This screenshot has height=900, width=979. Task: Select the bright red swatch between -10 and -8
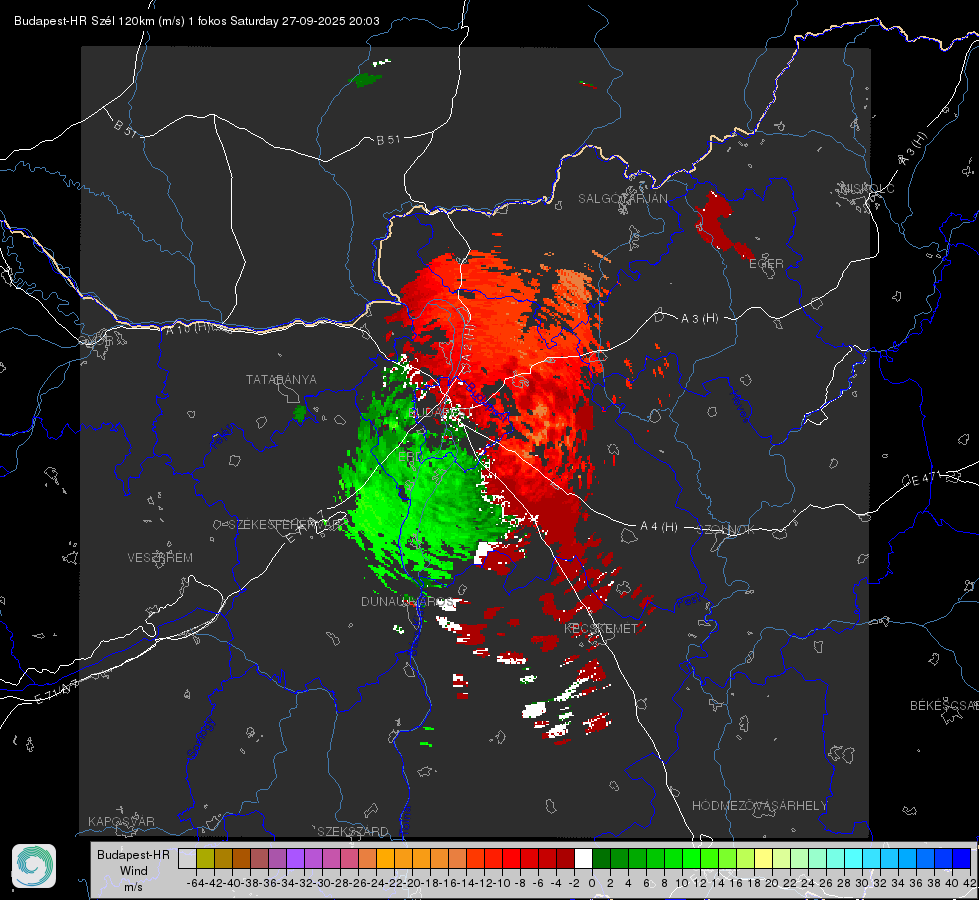[x=511, y=859]
